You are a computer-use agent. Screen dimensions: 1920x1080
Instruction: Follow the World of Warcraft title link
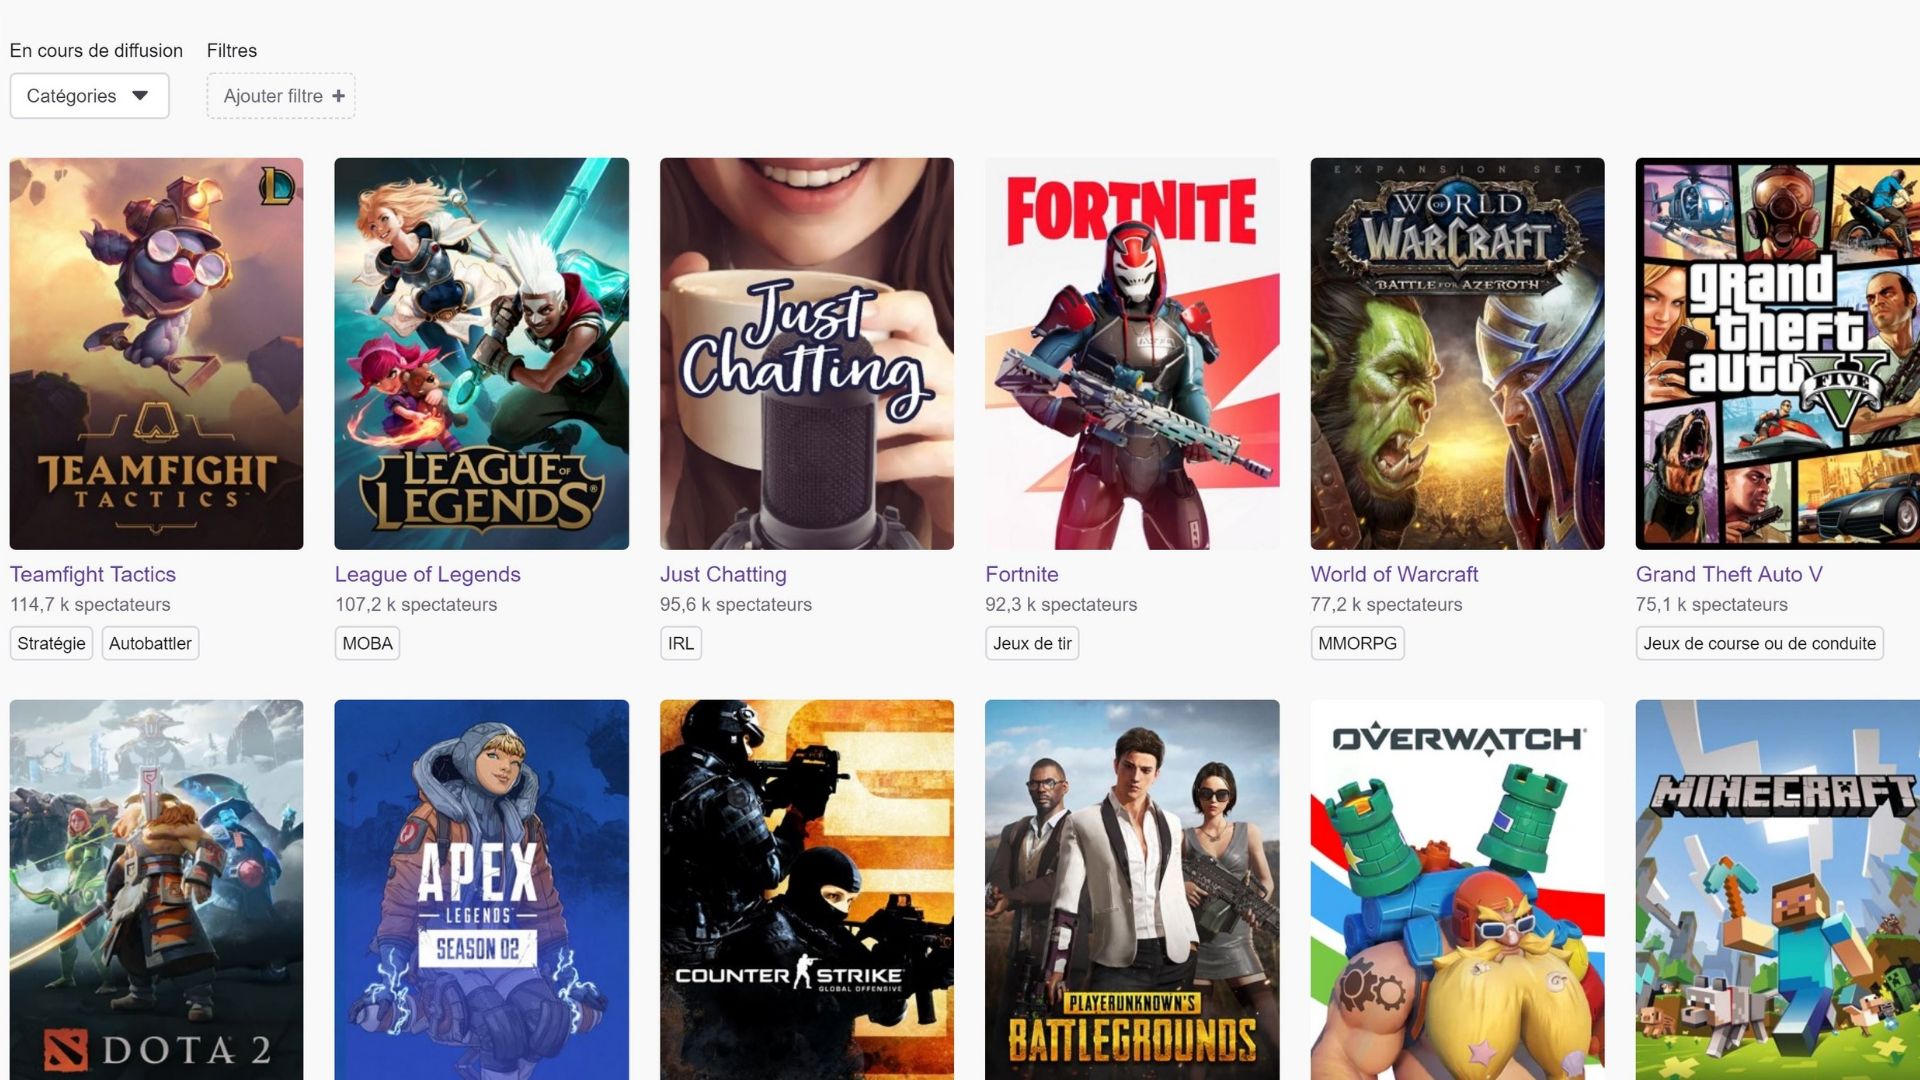[1394, 574]
